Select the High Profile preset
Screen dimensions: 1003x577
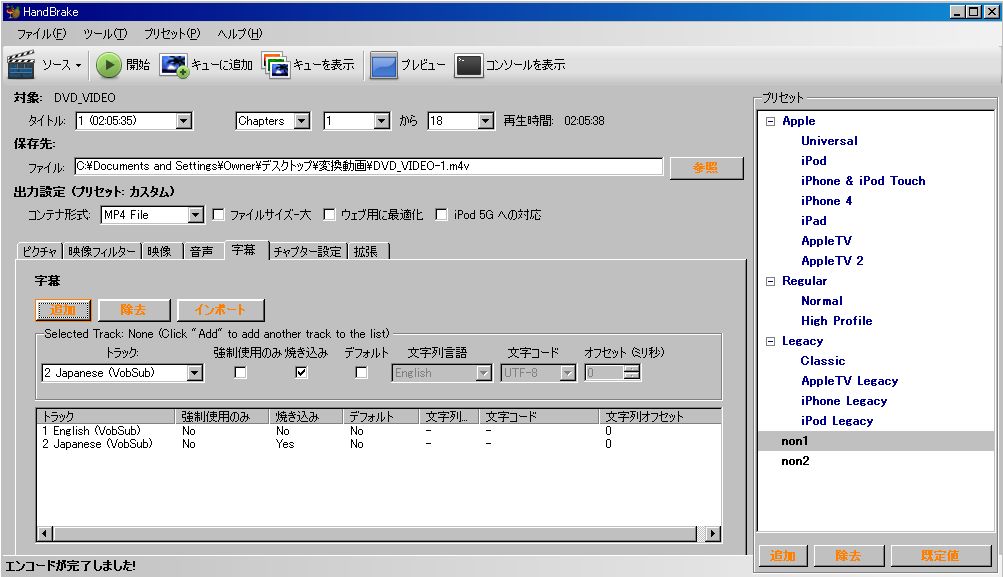click(x=837, y=320)
